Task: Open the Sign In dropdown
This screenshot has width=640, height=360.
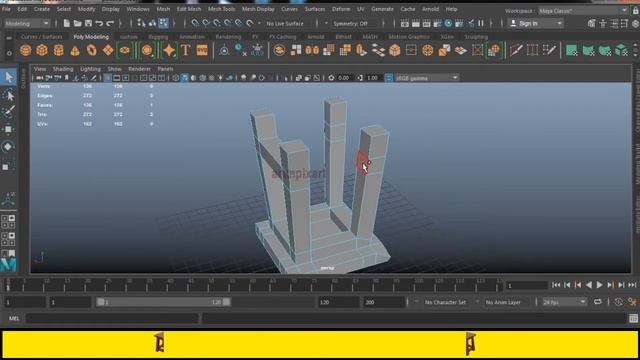Action: click(536, 24)
